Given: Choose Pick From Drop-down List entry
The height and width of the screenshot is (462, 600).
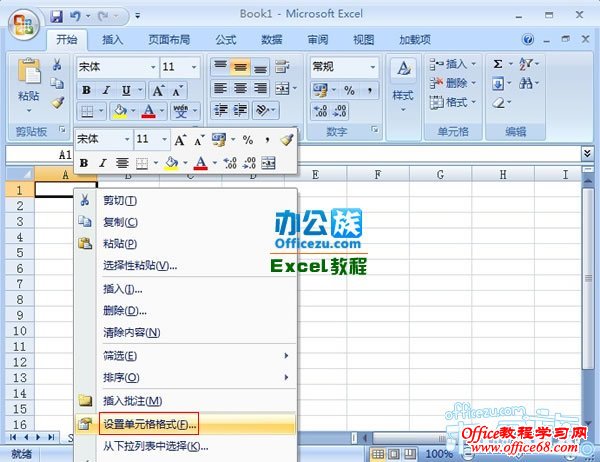Looking at the screenshot, I should coord(186,446).
